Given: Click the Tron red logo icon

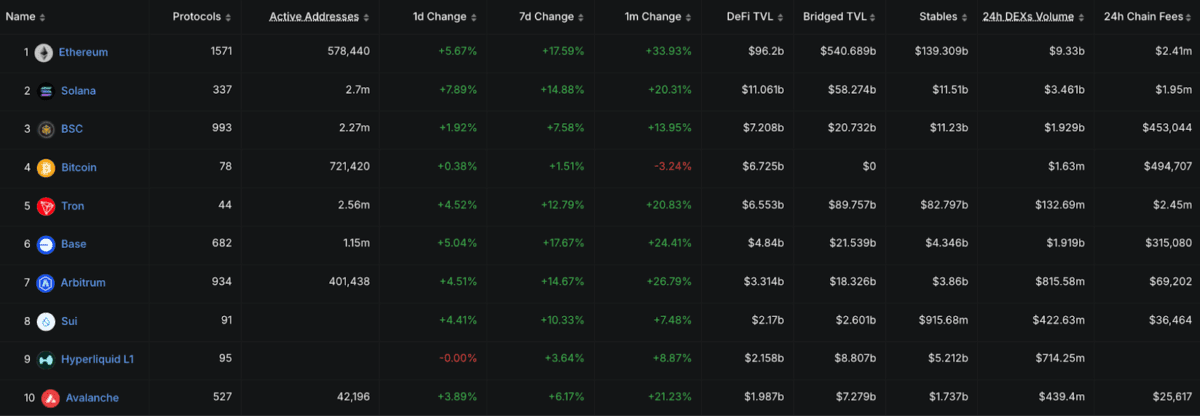Looking at the screenshot, I should [46, 206].
